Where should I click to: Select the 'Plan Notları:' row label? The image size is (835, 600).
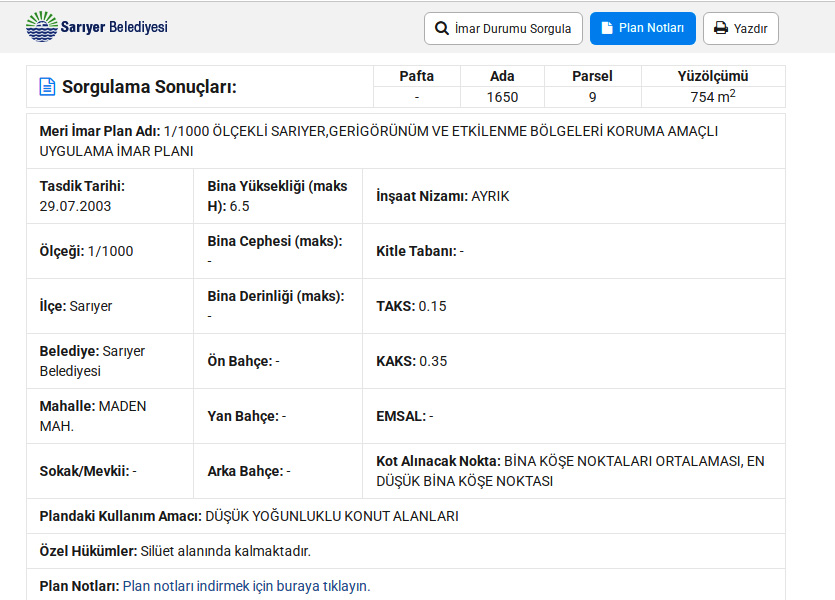tap(79, 586)
